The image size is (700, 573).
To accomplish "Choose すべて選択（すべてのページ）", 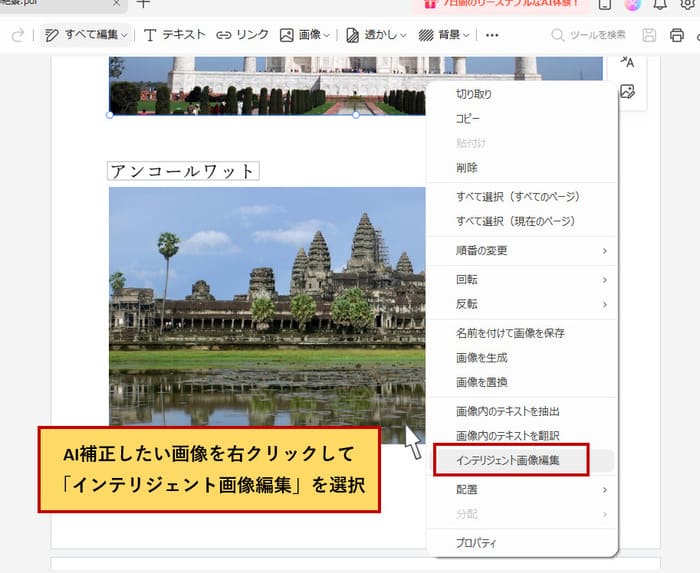I will point(522,197).
